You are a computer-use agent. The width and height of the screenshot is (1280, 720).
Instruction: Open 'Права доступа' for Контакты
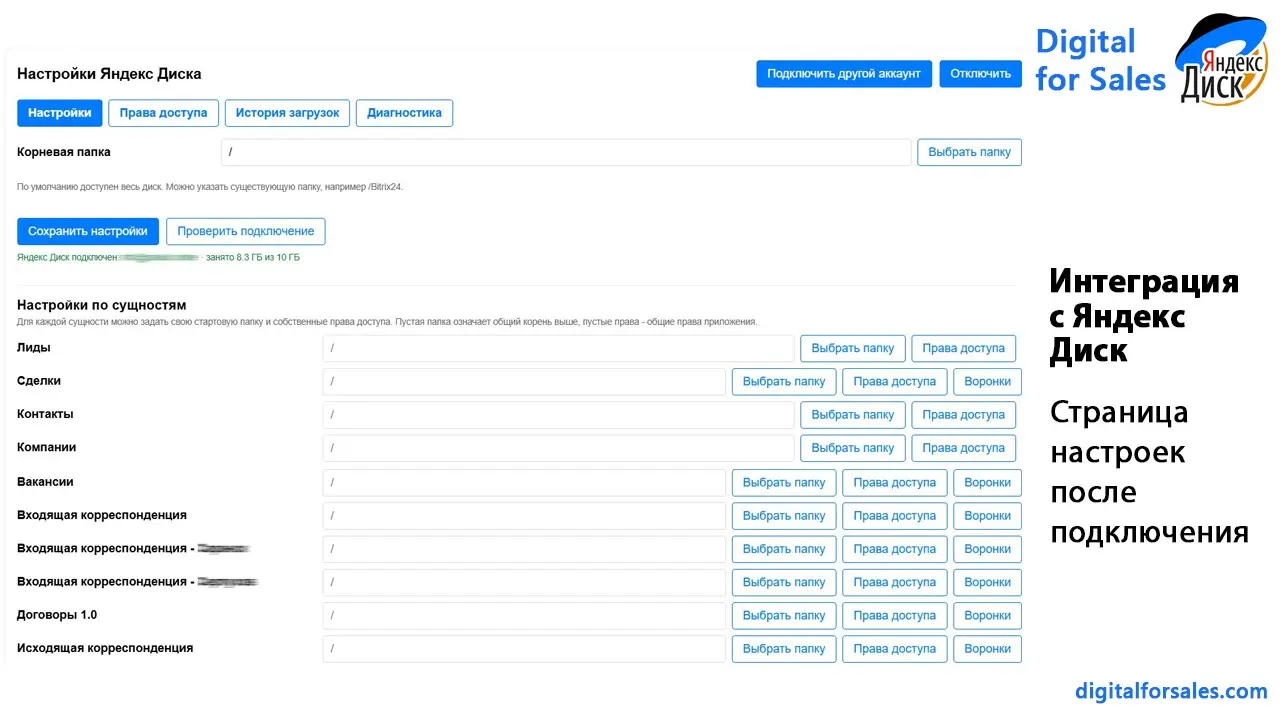point(964,415)
